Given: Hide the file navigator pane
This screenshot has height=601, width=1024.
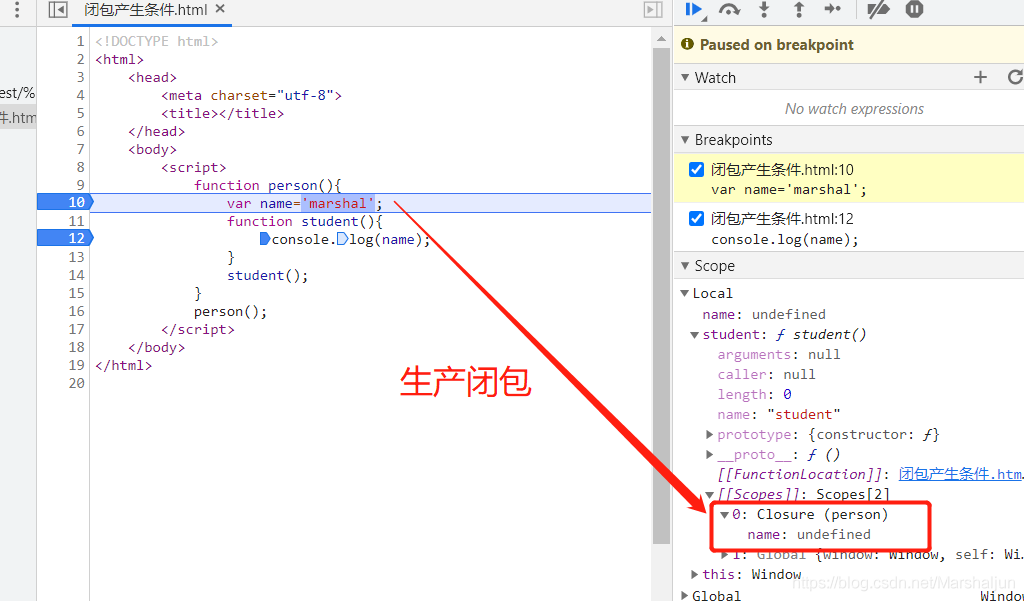Looking at the screenshot, I should [x=58, y=9].
